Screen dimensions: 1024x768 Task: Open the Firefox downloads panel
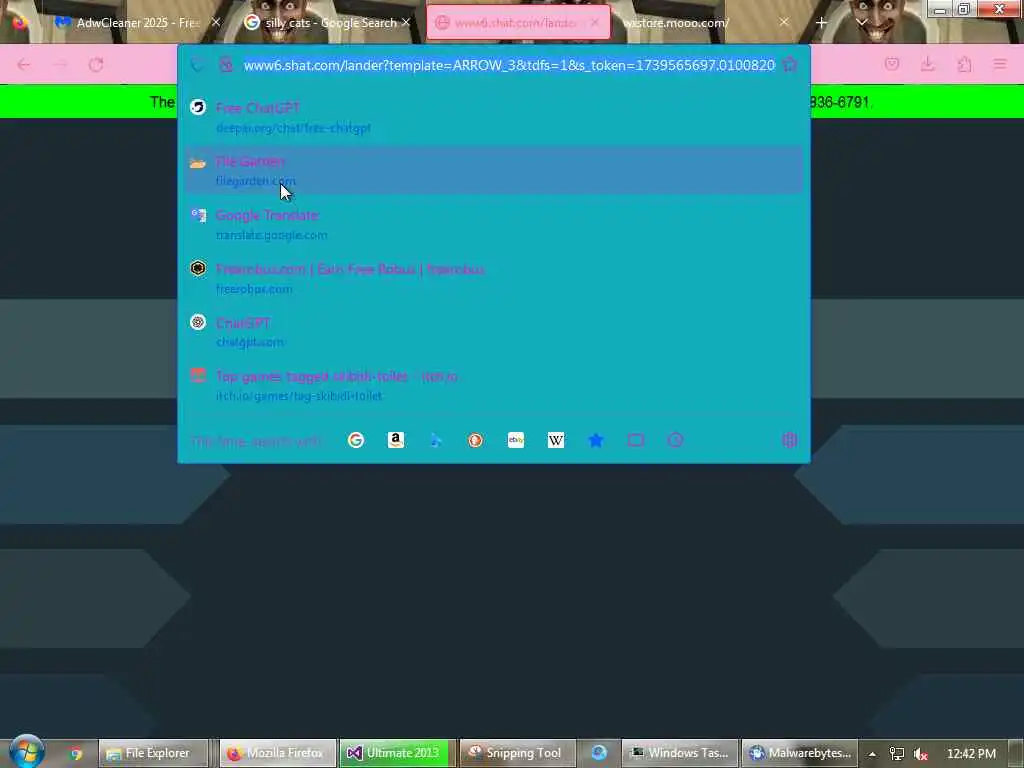point(927,64)
